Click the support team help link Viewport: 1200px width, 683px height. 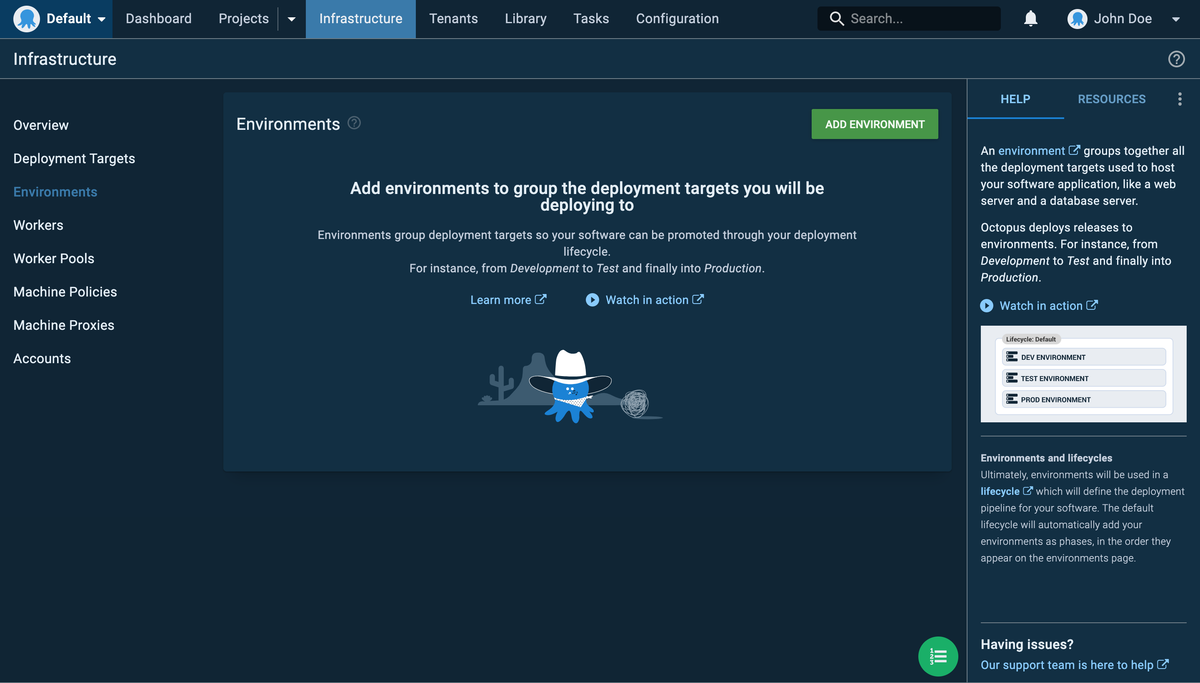point(1068,664)
